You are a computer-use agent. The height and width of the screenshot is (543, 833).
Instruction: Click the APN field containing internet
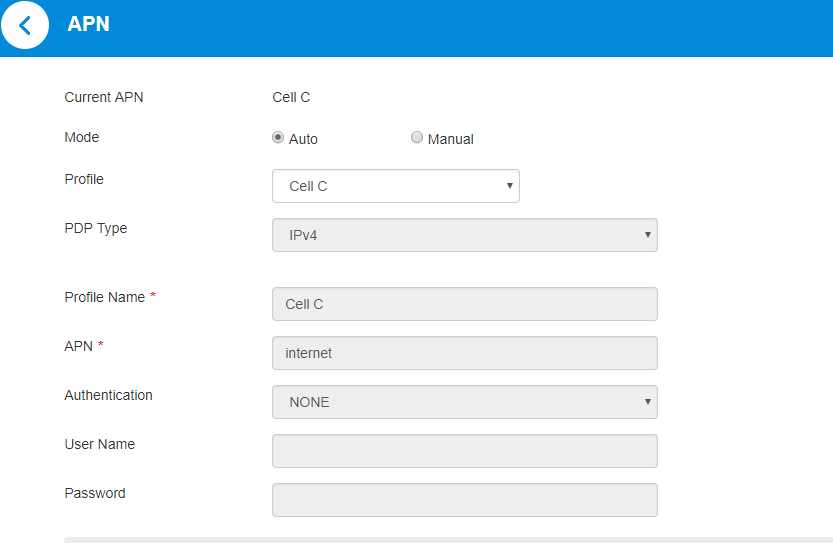[x=465, y=353]
